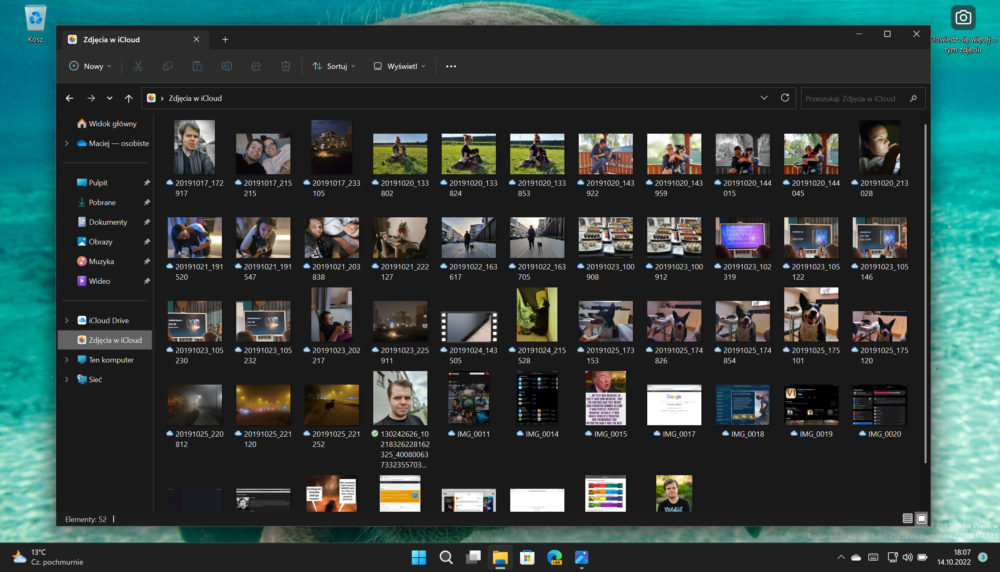1000x572 pixels.
Task: Close the Zdjęcia w iCloud tab
Action: point(196,40)
